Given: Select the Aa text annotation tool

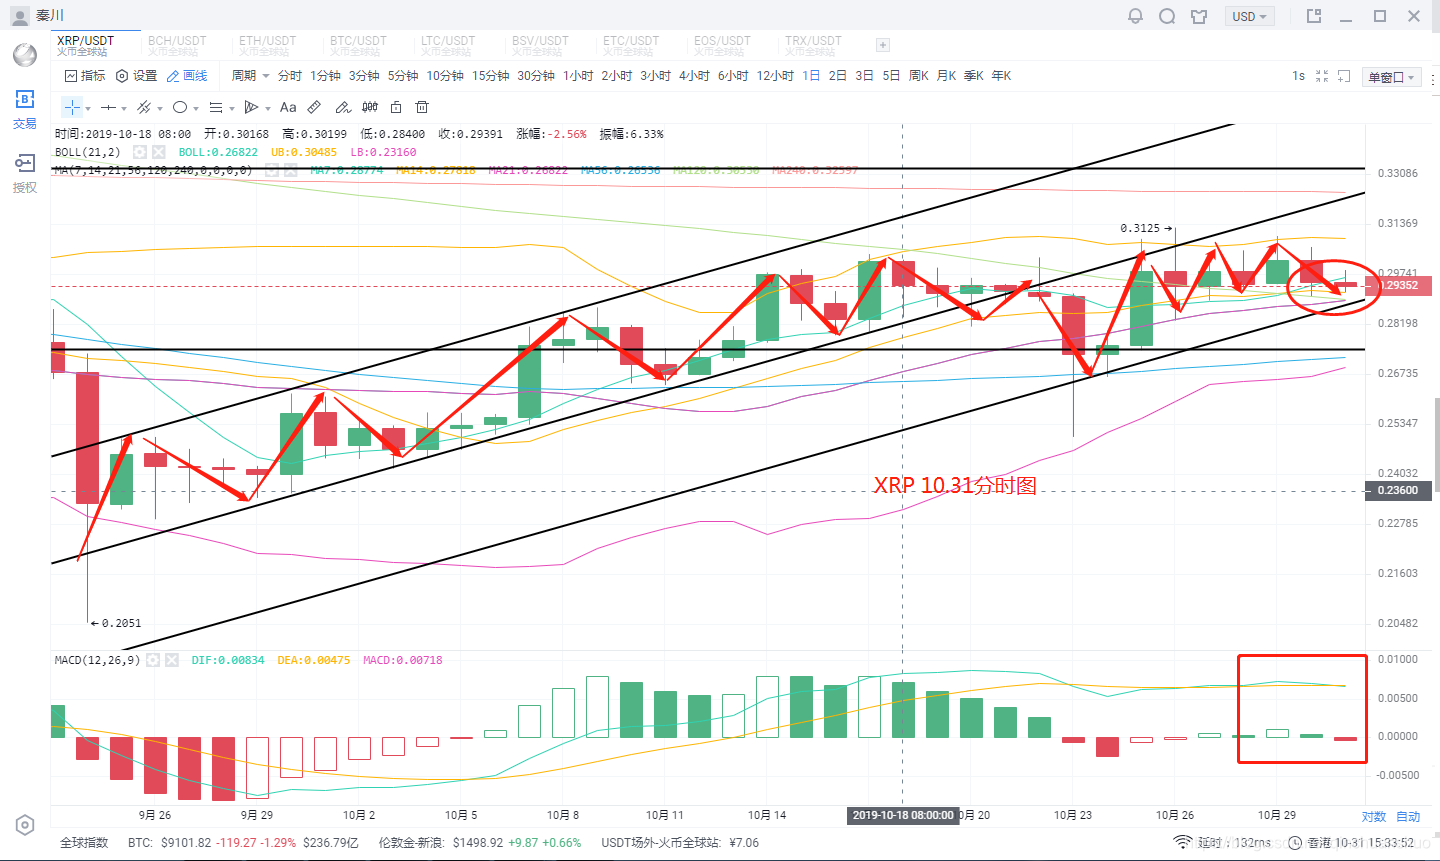Looking at the screenshot, I should click(288, 107).
